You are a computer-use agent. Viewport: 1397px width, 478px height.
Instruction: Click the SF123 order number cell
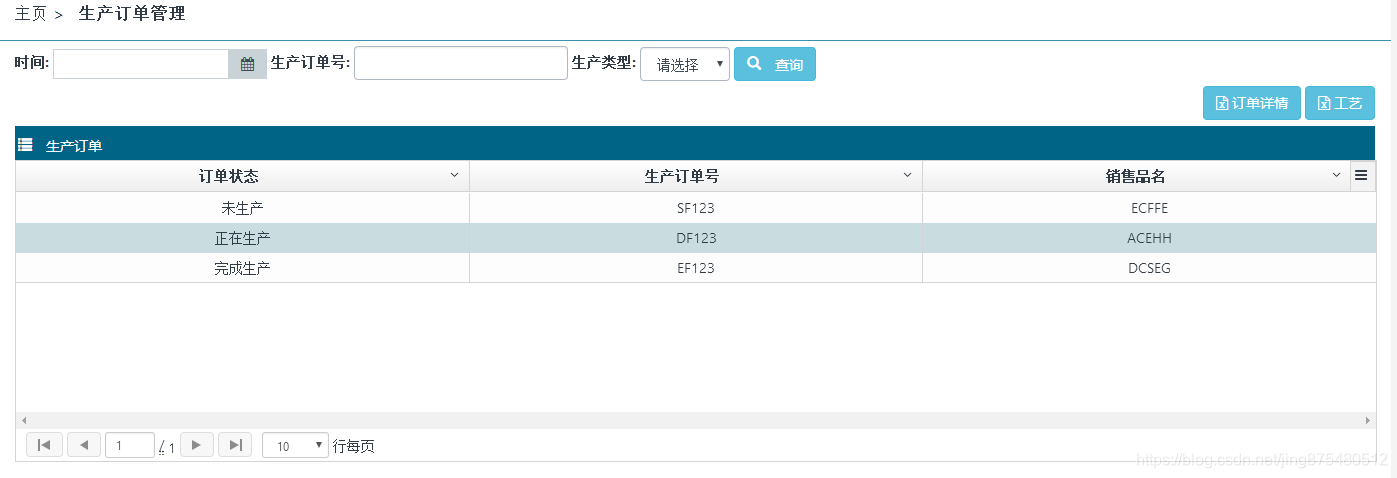click(x=696, y=208)
